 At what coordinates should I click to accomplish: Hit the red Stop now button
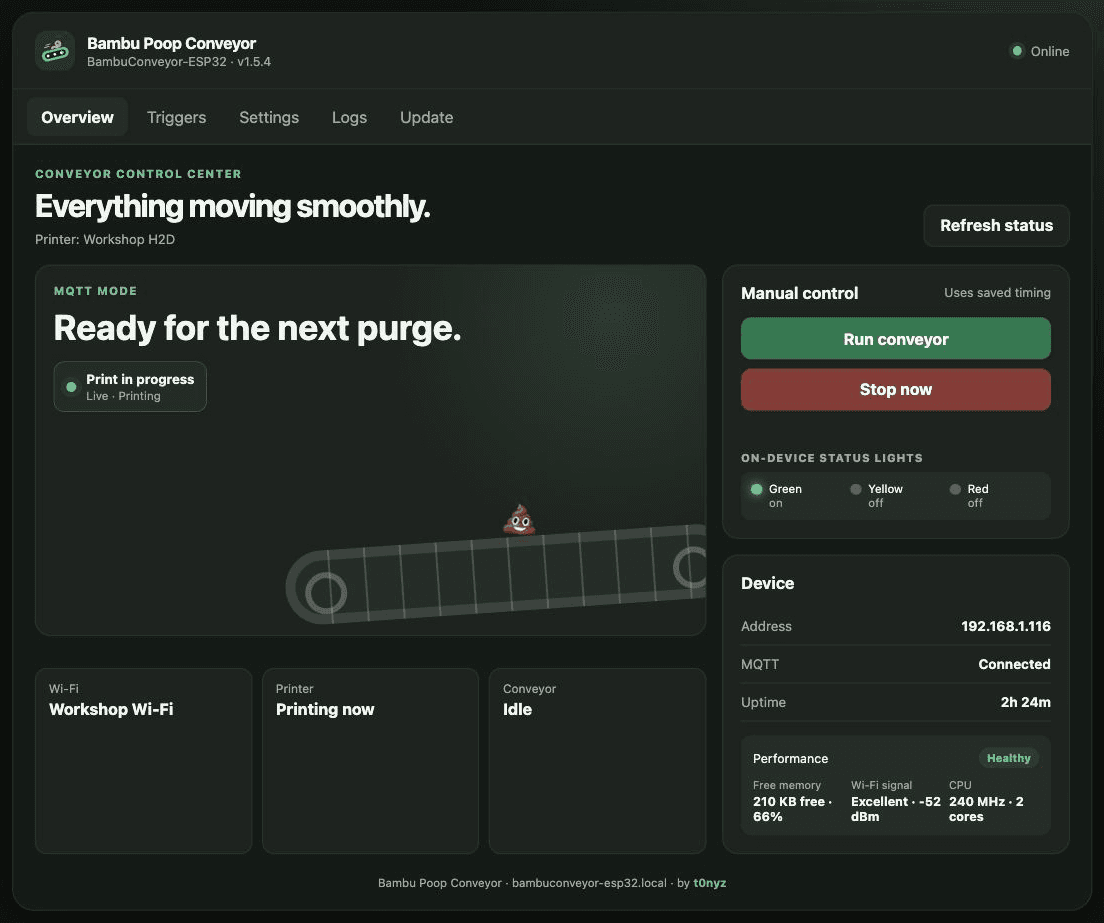click(x=896, y=389)
